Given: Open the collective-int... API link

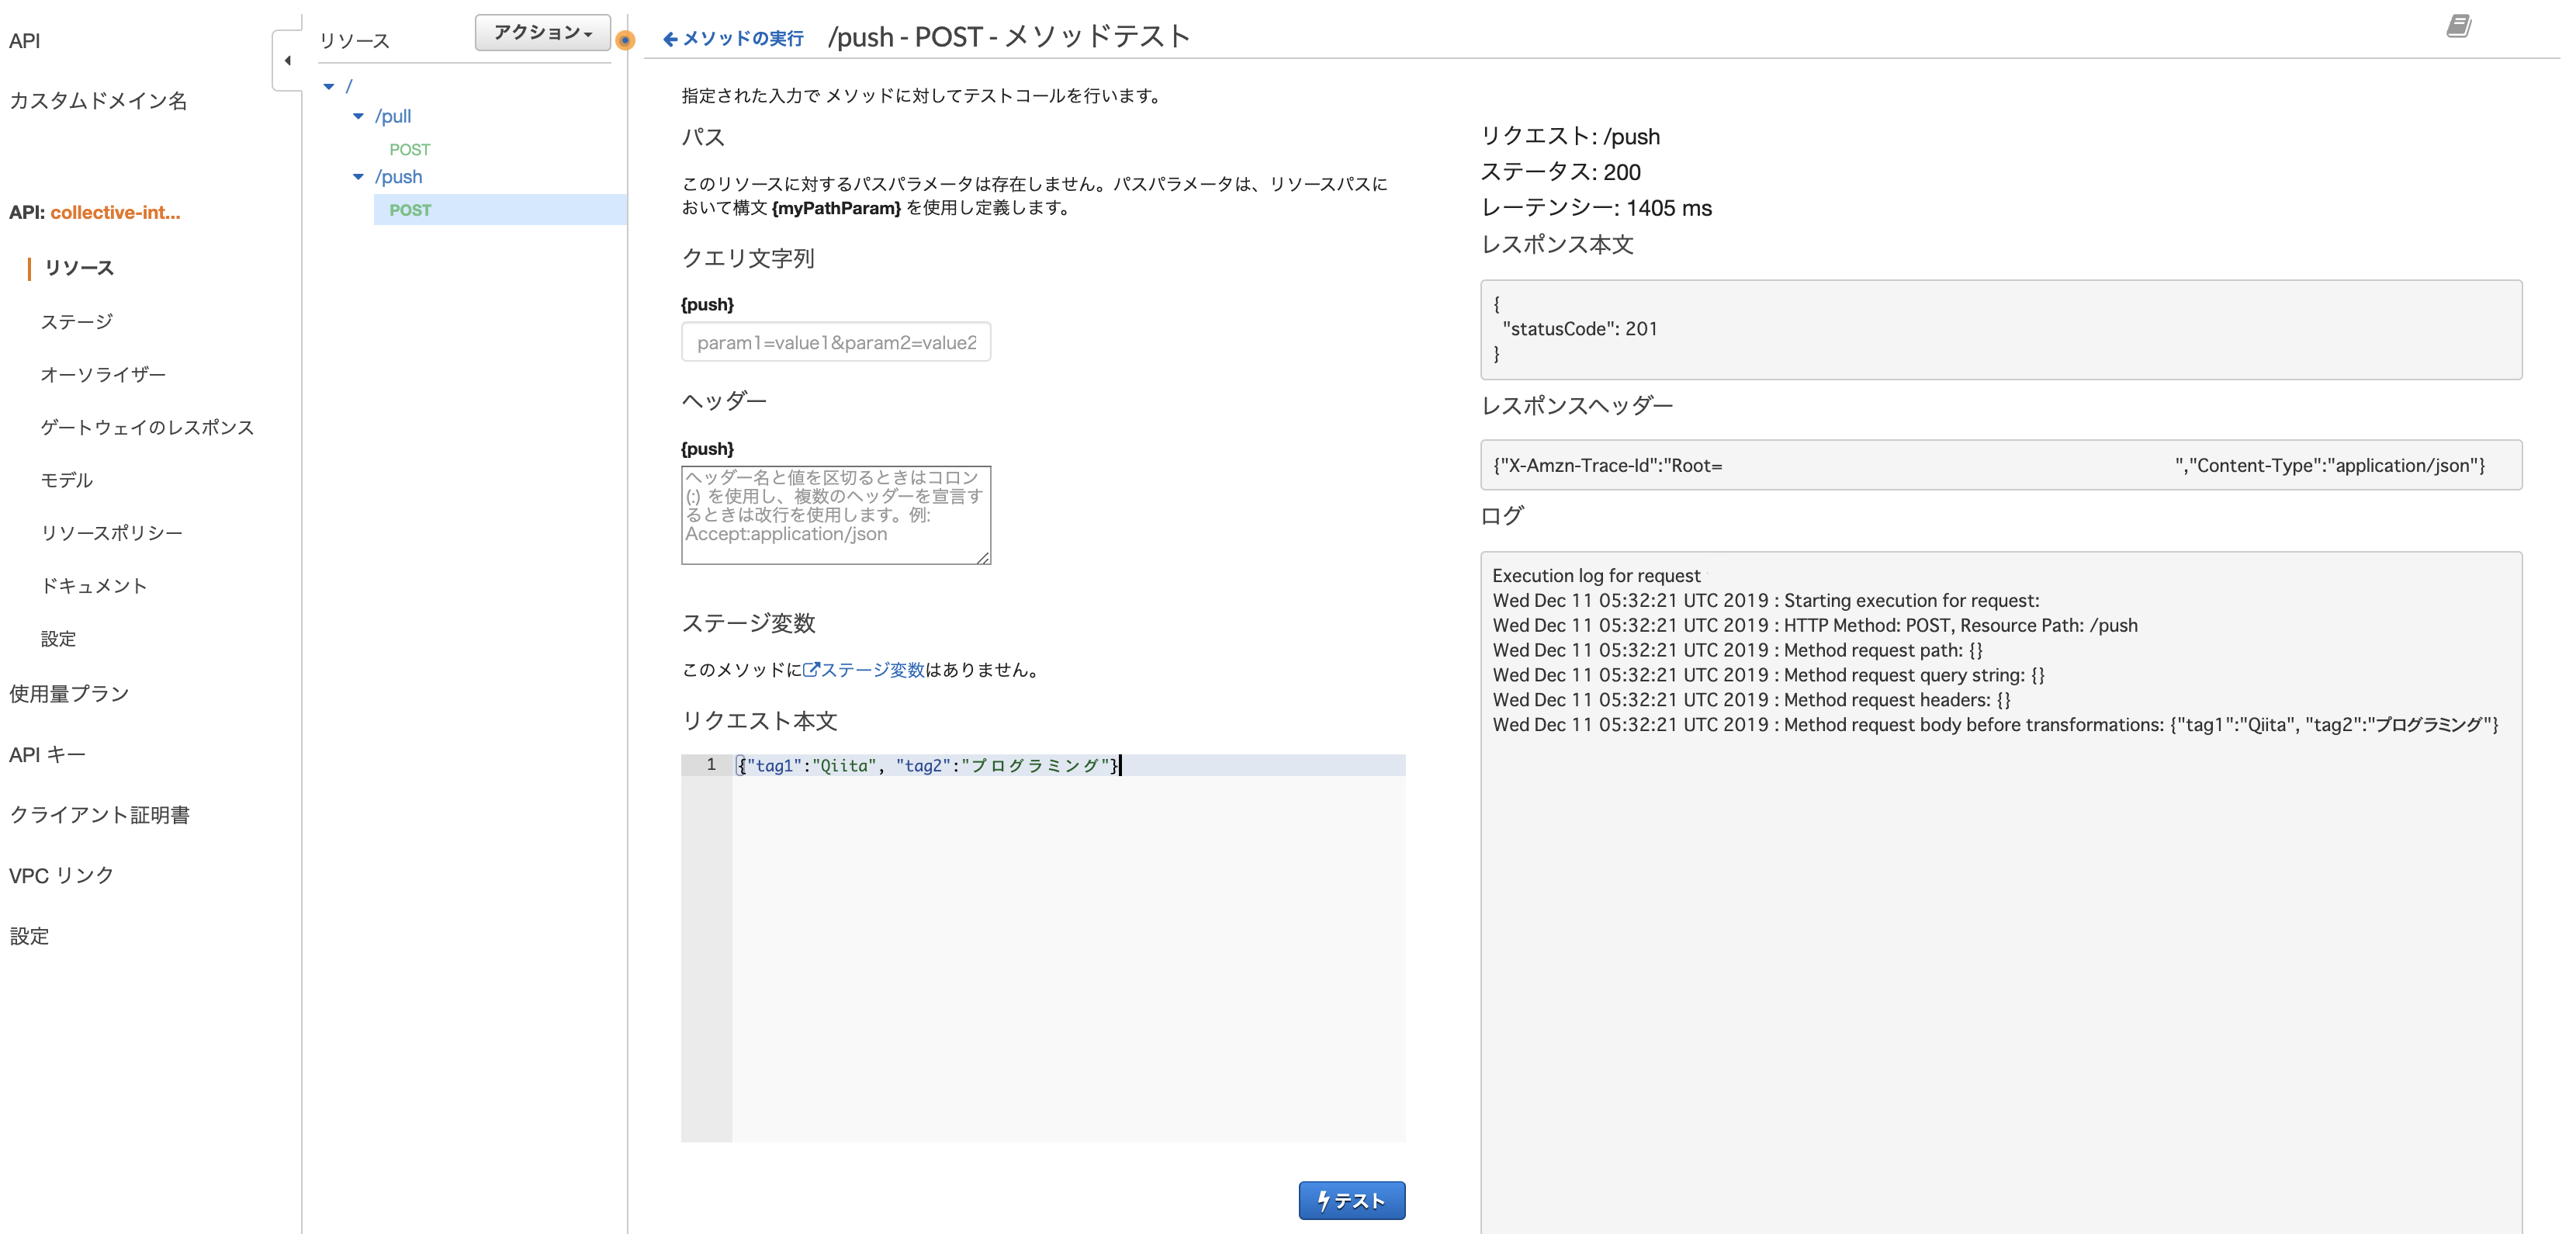Looking at the screenshot, I should click(115, 213).
